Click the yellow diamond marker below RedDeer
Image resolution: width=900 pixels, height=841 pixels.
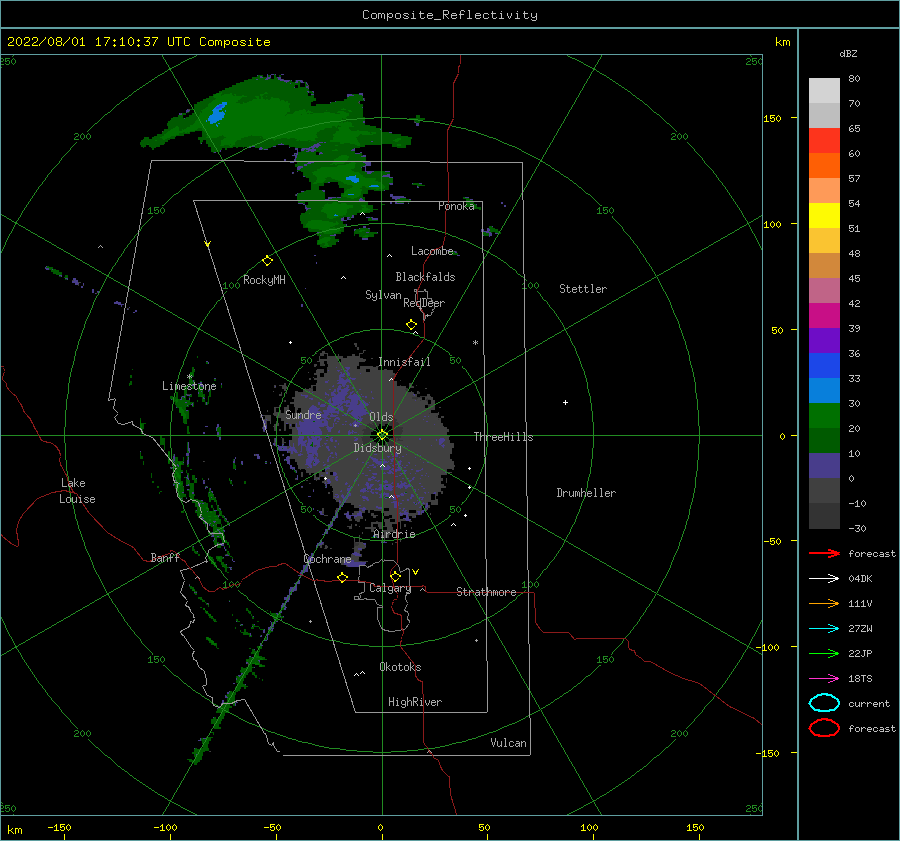point(411,325)
